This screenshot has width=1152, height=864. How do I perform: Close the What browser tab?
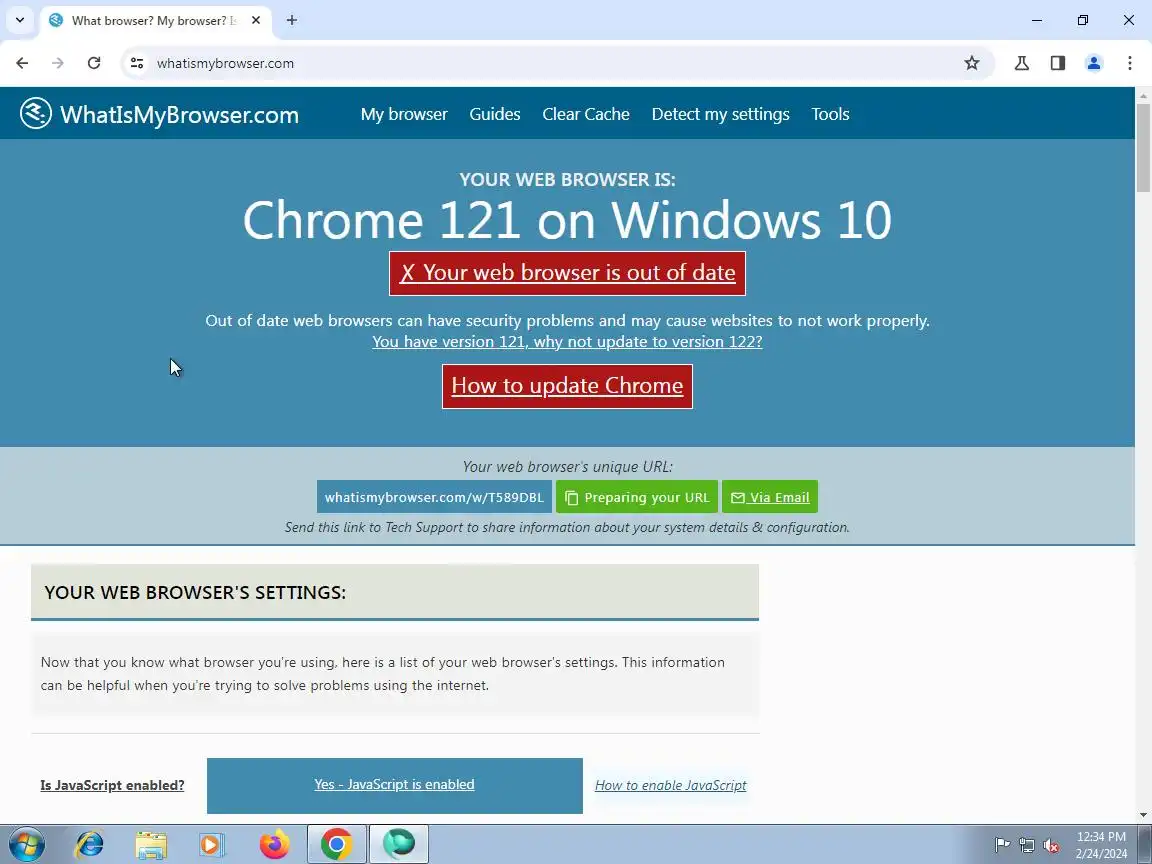(x=256, y=21)
